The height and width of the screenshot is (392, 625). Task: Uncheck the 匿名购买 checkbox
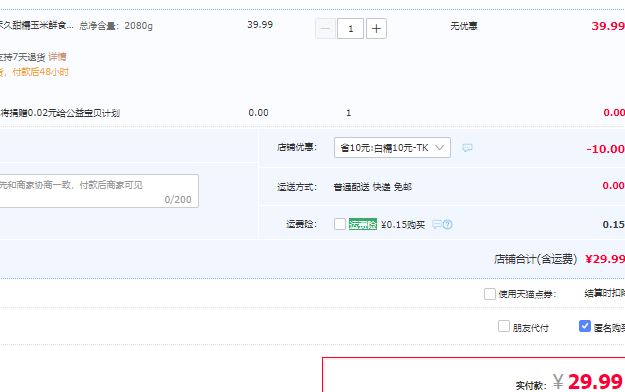[x=585, y=326]
